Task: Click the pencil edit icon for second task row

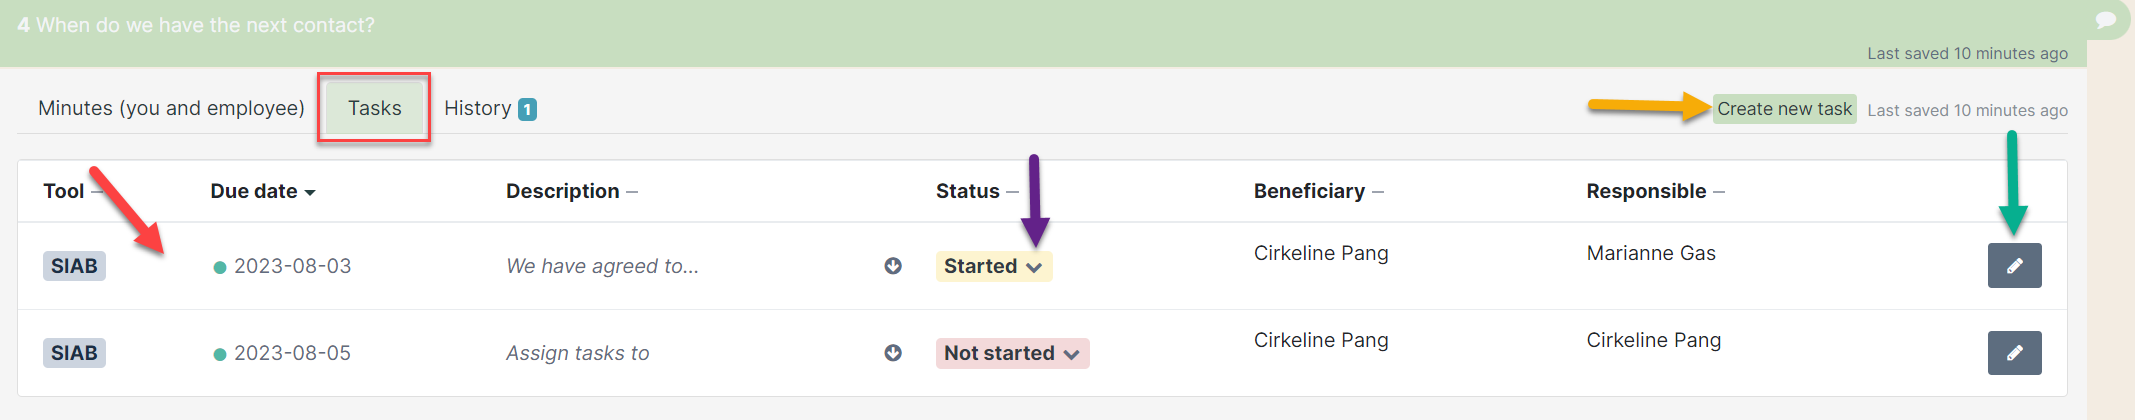Action: click(2014, 353)
